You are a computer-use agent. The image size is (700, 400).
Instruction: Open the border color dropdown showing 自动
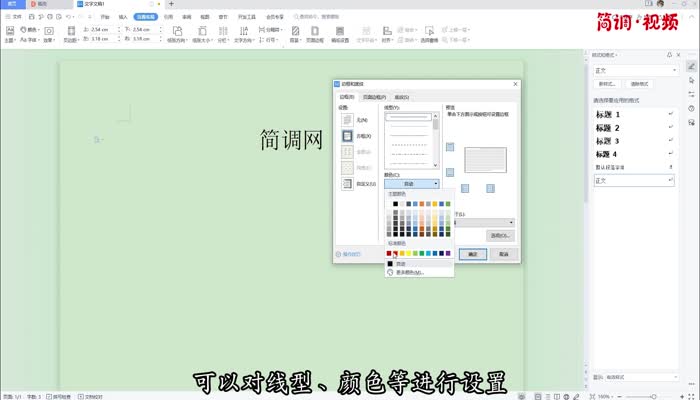click(x=412, y=183)
